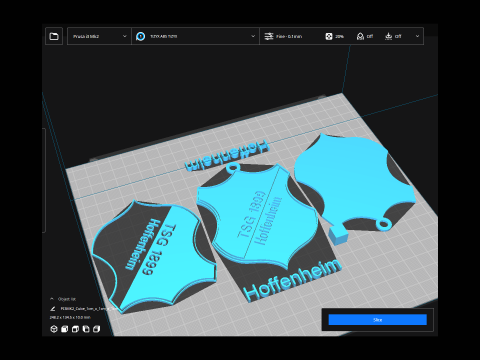This screenshot has height=360, width=480.
Task: Click the object dimensions text in mm
Action: pyautogui.click(x=70, y=317)
